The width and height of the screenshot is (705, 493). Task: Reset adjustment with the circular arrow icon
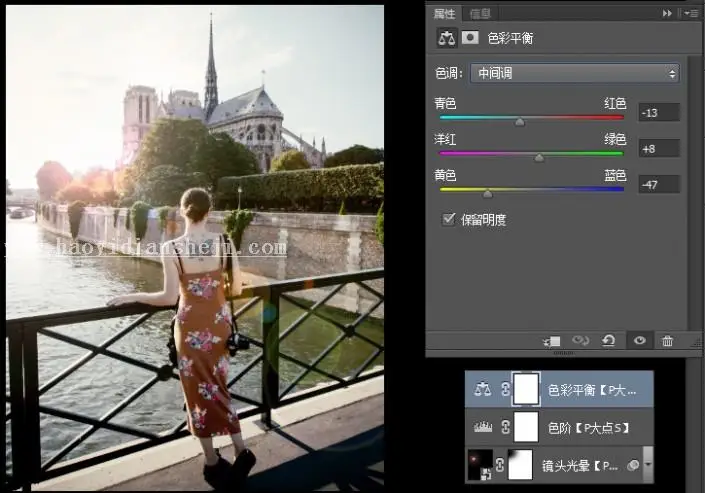[x=609, y=341]
